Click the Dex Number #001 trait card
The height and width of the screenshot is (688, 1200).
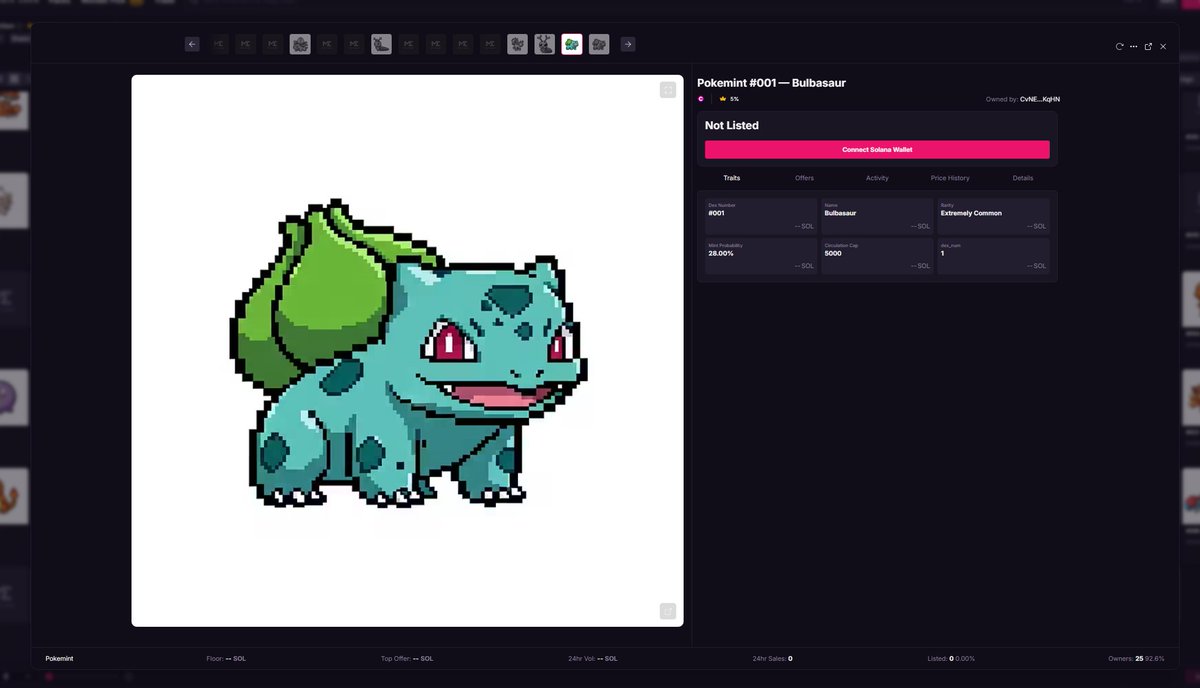point(761,216)
